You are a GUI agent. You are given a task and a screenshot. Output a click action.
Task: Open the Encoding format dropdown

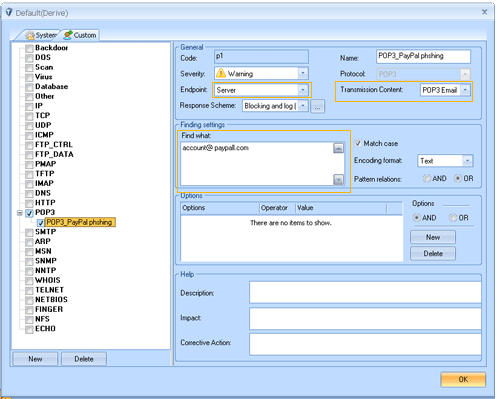point(467,161)
